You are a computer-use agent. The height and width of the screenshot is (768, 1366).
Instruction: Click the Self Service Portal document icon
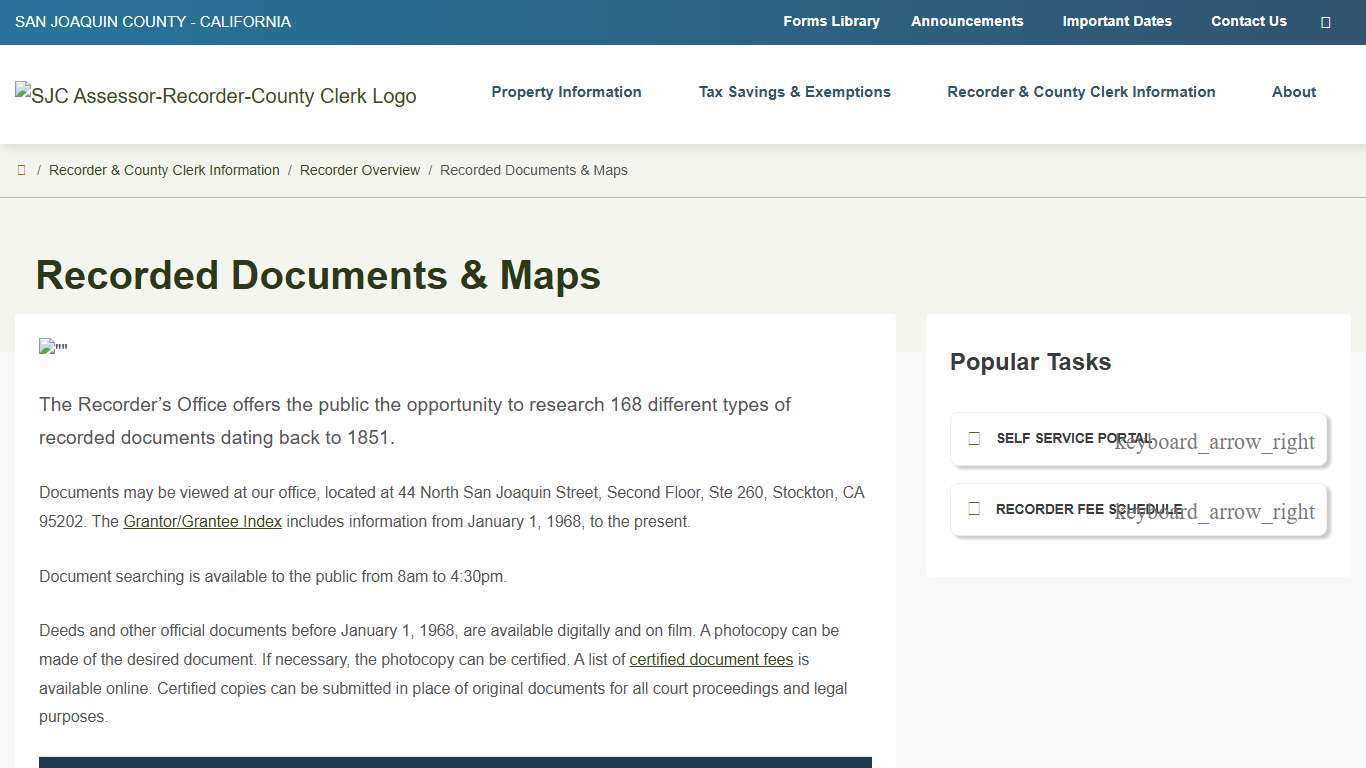[974, 438]
